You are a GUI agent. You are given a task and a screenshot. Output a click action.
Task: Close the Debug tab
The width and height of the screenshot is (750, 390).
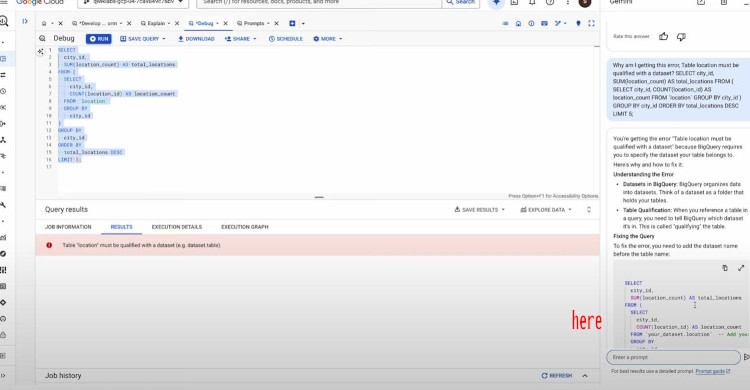tap(225, 23)
